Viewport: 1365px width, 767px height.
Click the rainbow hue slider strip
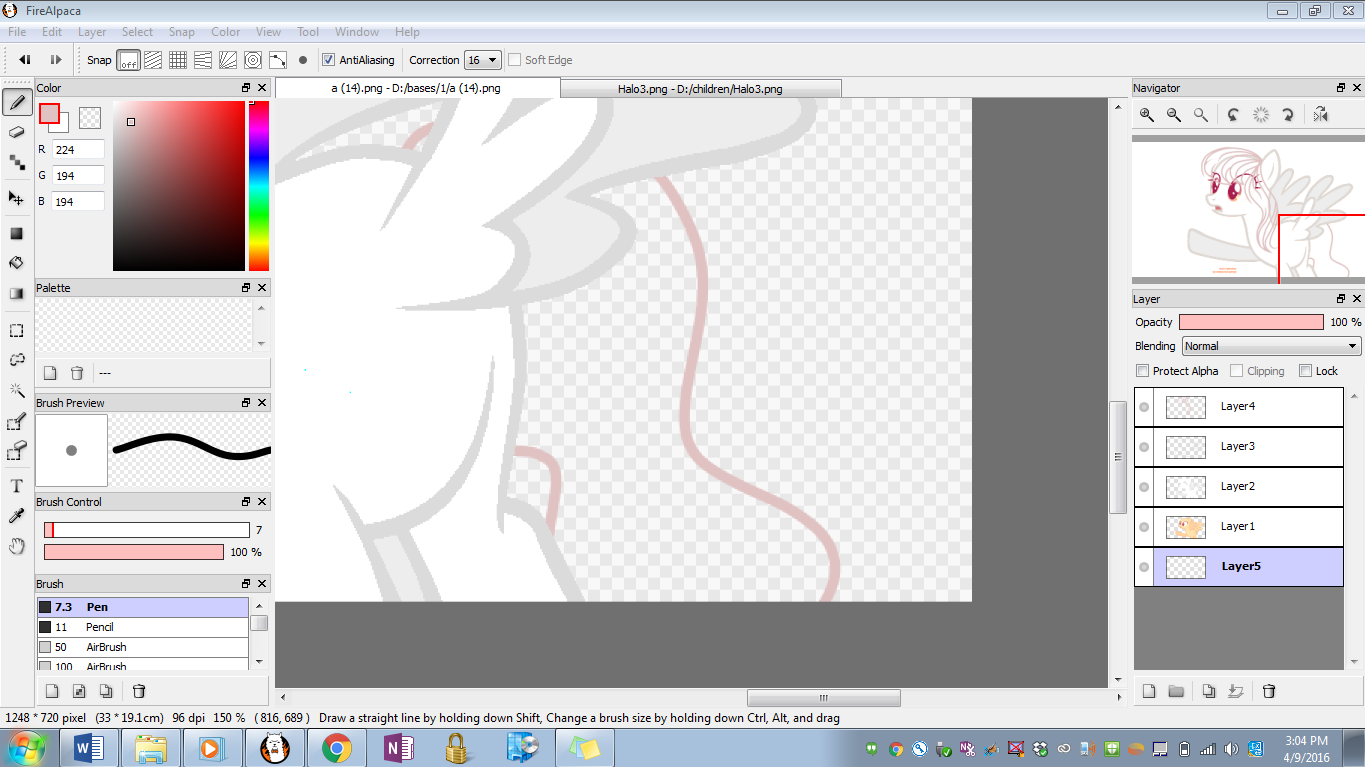point(259,186)
